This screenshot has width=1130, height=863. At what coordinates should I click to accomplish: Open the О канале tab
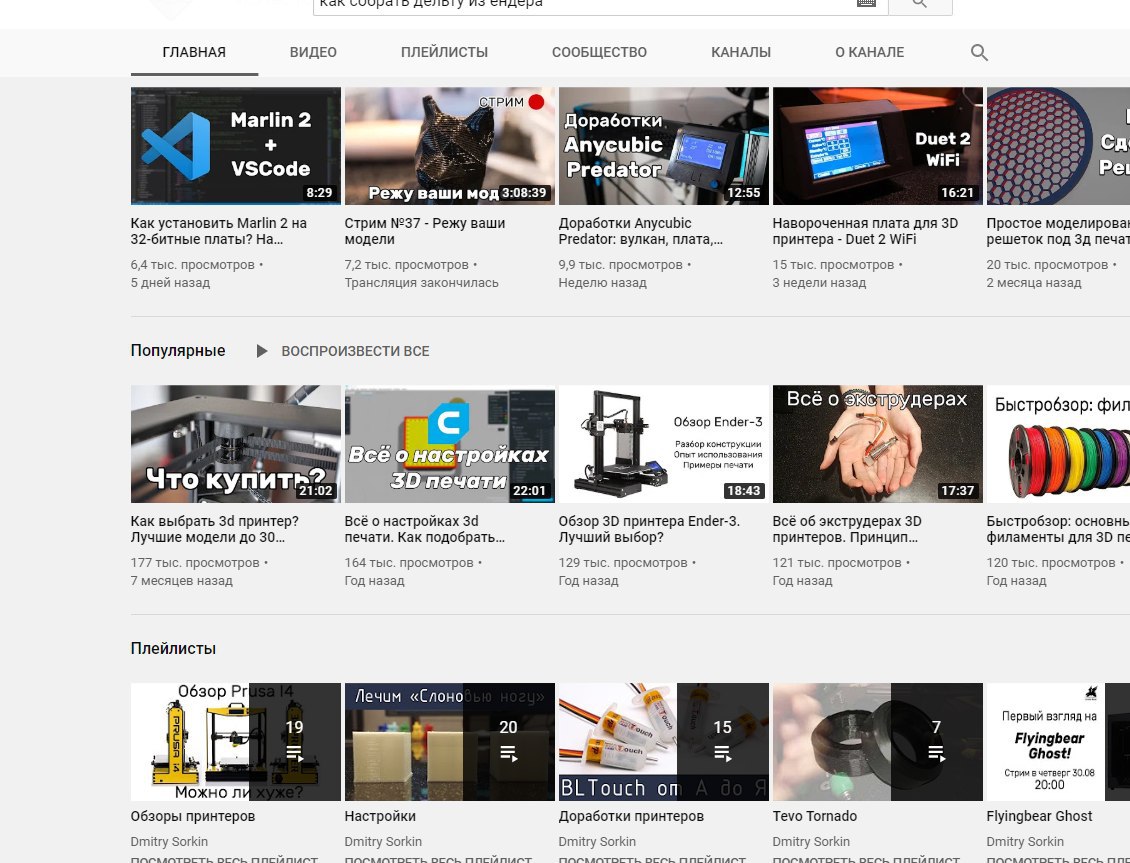869,52
